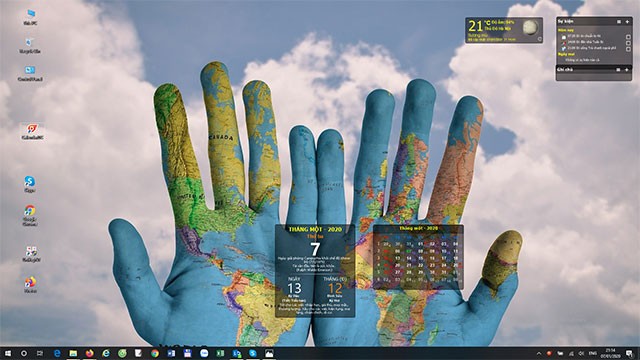The width and height of the screenshot is (640, 360).
Task: Open the 07:00 event entry
Action: (582, 37)
